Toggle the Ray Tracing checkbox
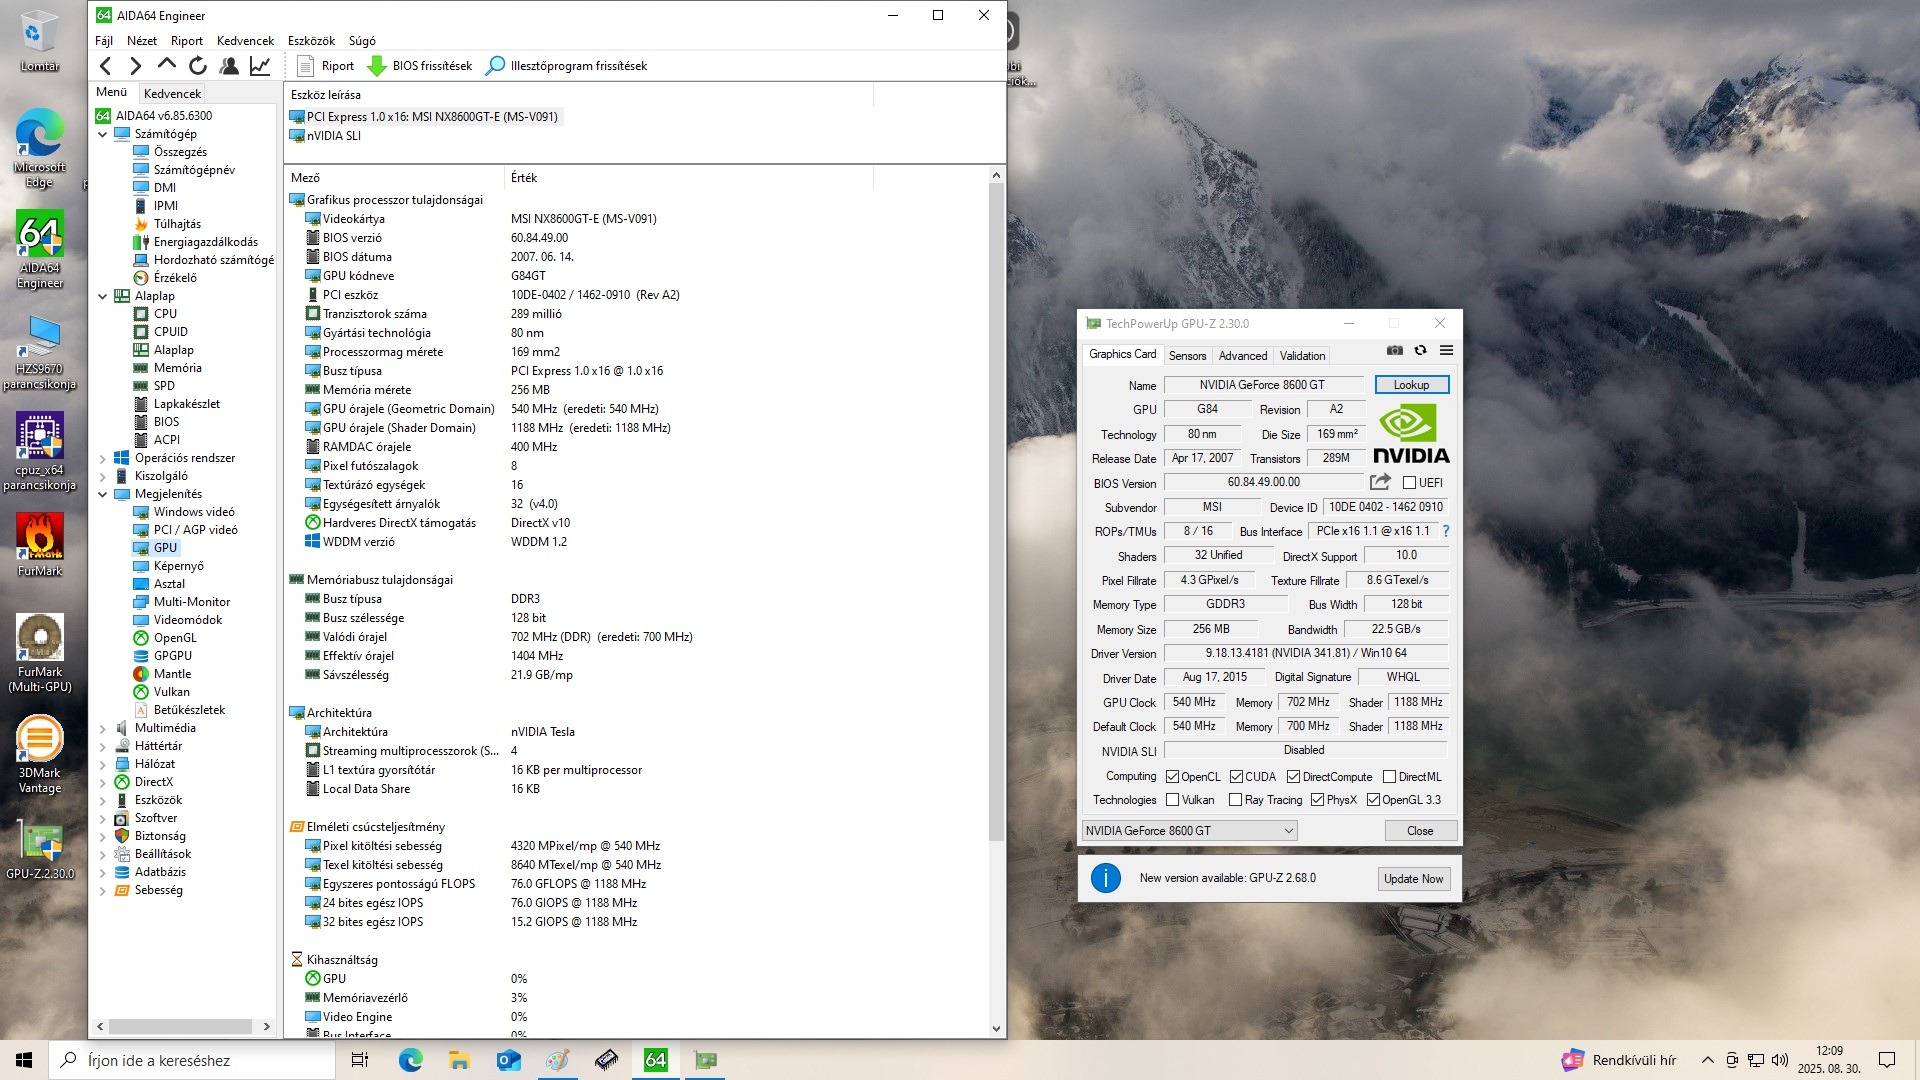The height and width of the screenshot is (1080, 1920). [1235, 800]
